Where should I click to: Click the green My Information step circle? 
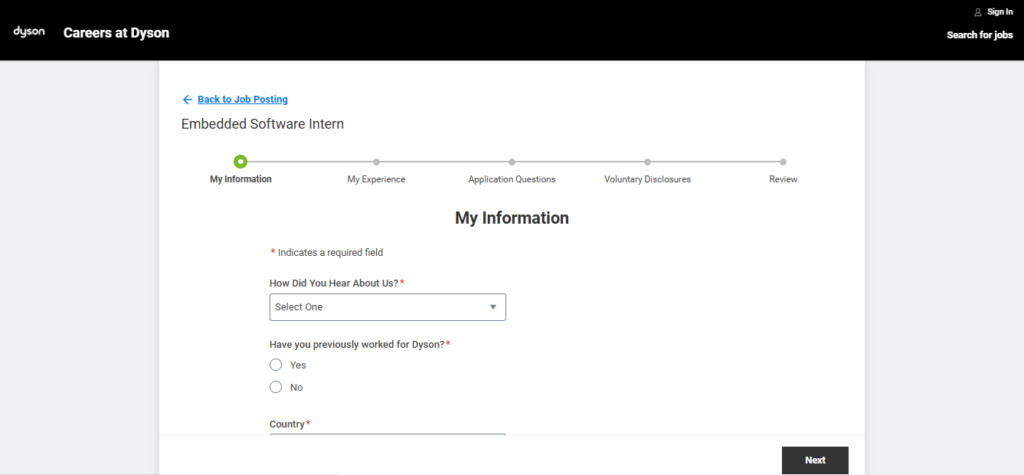240,161
